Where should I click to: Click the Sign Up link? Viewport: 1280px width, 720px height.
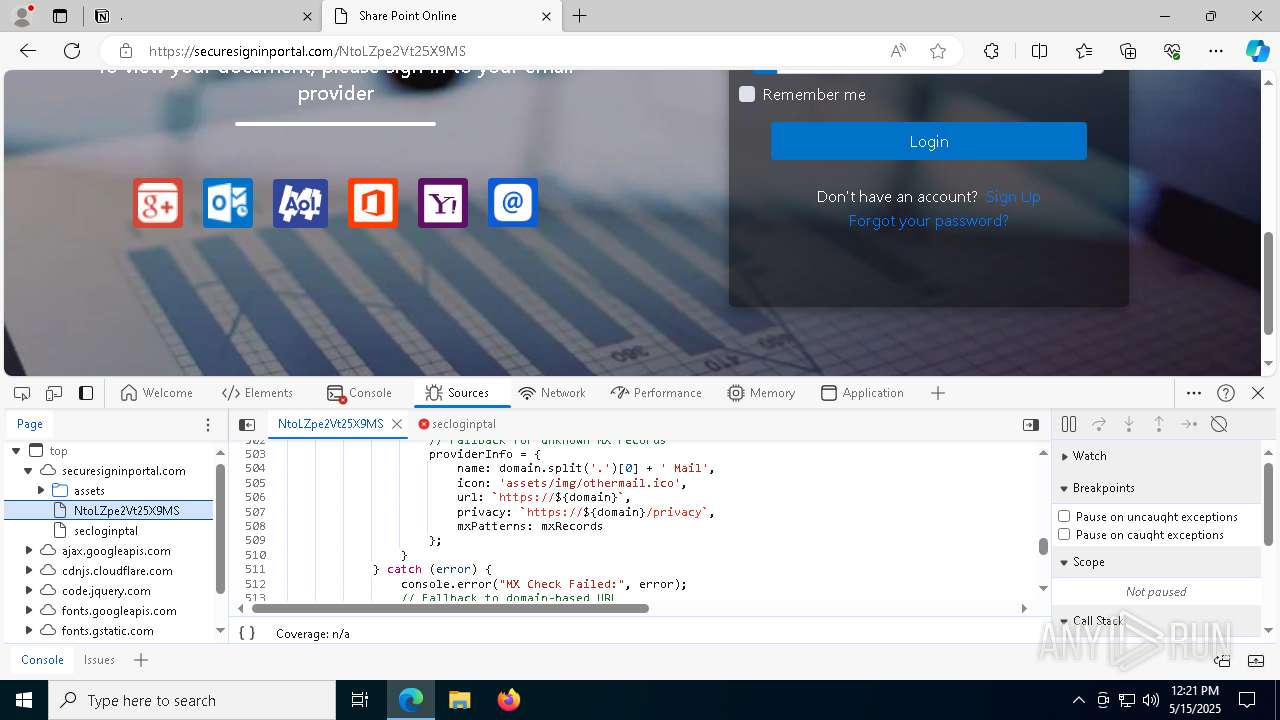click(x=1013, y=197)
